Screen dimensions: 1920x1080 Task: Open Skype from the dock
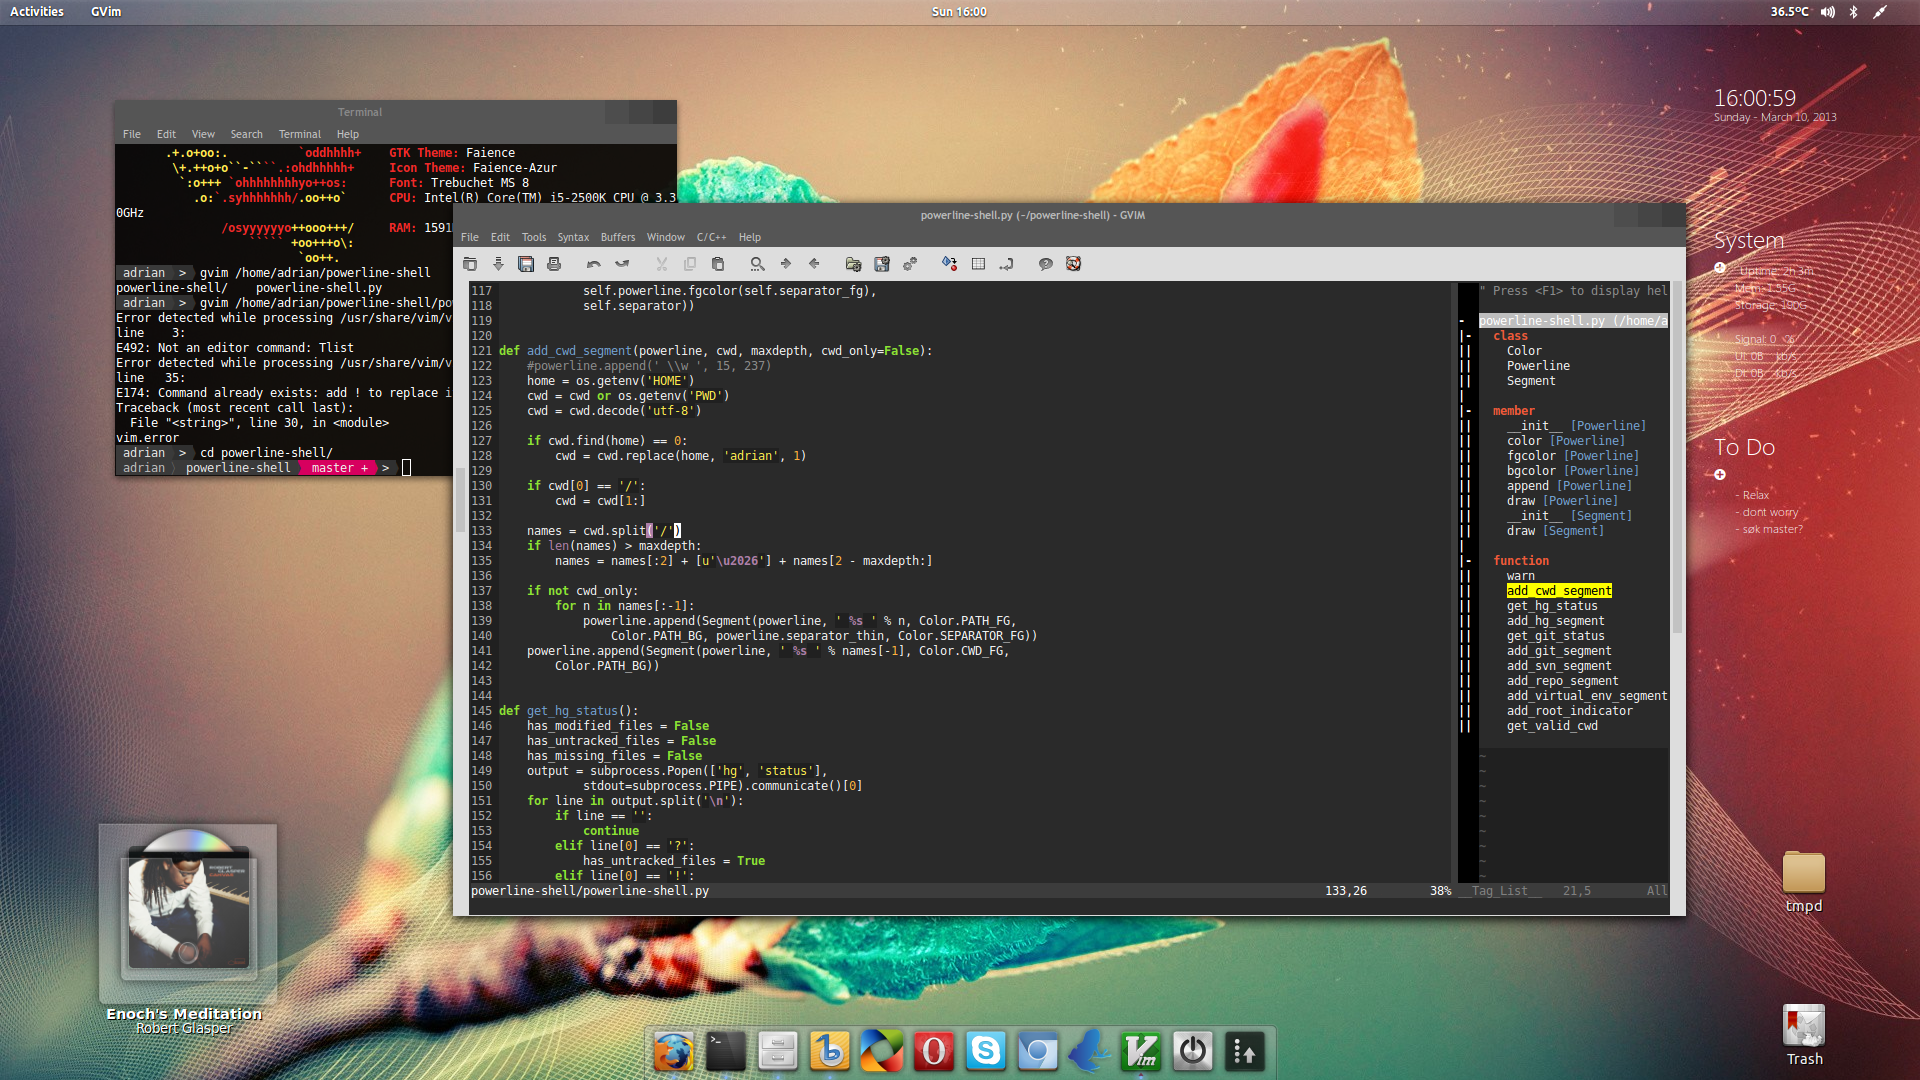pyautogui.click(x=986, y=1051)
